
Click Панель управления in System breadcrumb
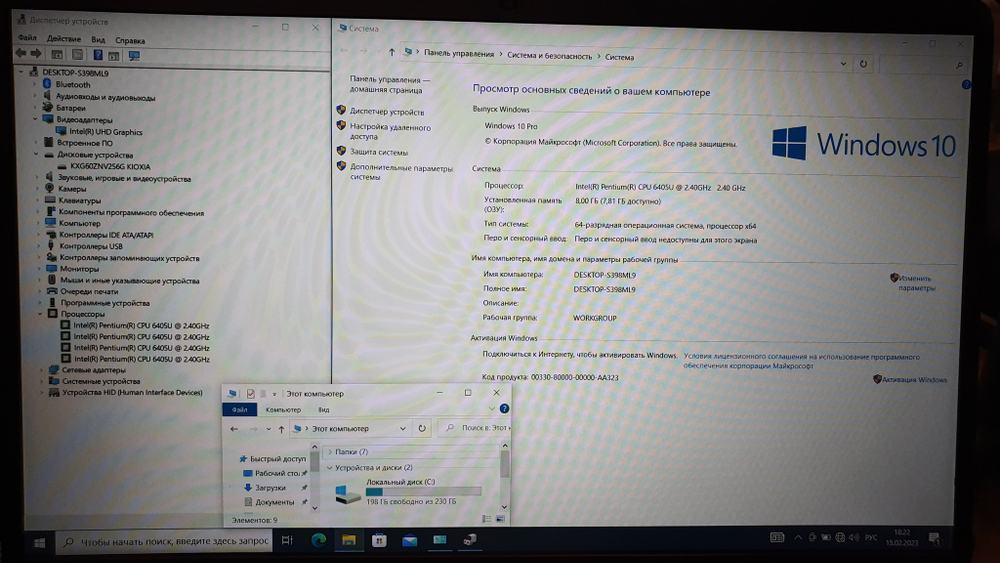click(459, 54)
